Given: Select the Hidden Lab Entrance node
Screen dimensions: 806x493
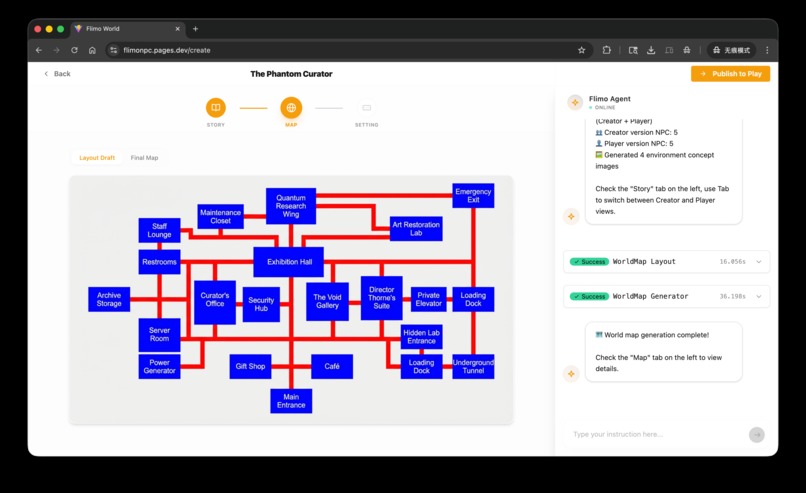Looking at the screenshot, I should click(422, 337).
